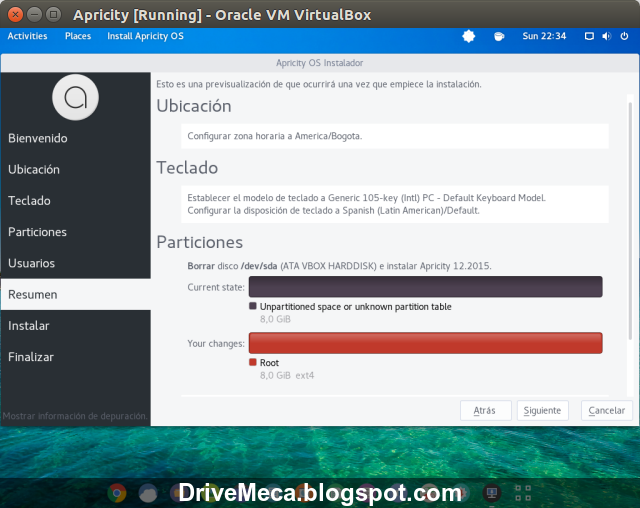Image resolution: width=640 pixels, height=508 pixels.
Task: Select Resumen step in sidebar
Action: coord(76,294)
